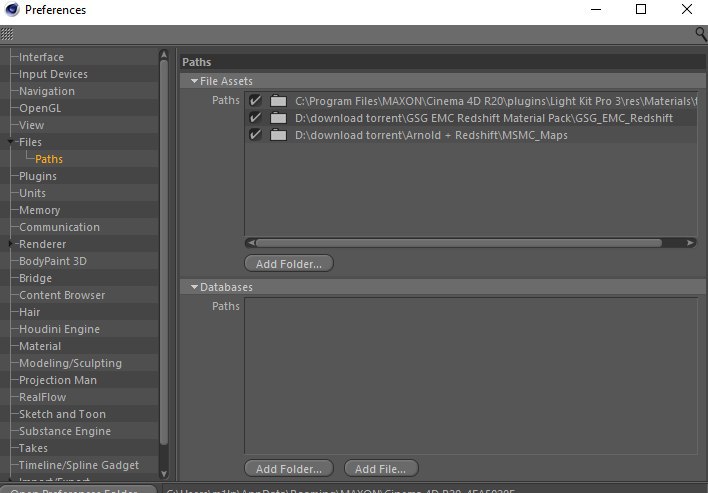Screen dimensions: 708x493
Task: Select Sketch and Toon category
Action: [x=62, y=414]
